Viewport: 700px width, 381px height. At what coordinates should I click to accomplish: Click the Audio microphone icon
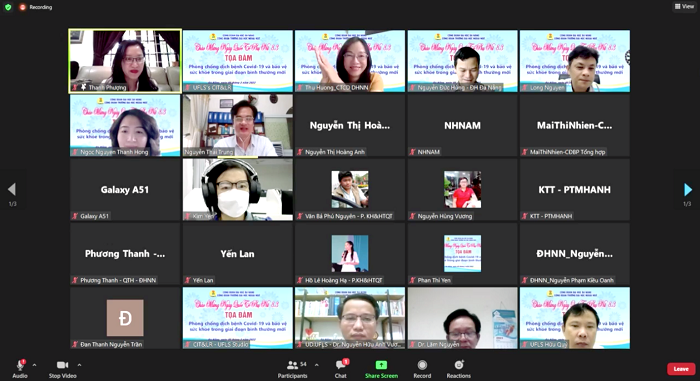click(x=20, y=365)
